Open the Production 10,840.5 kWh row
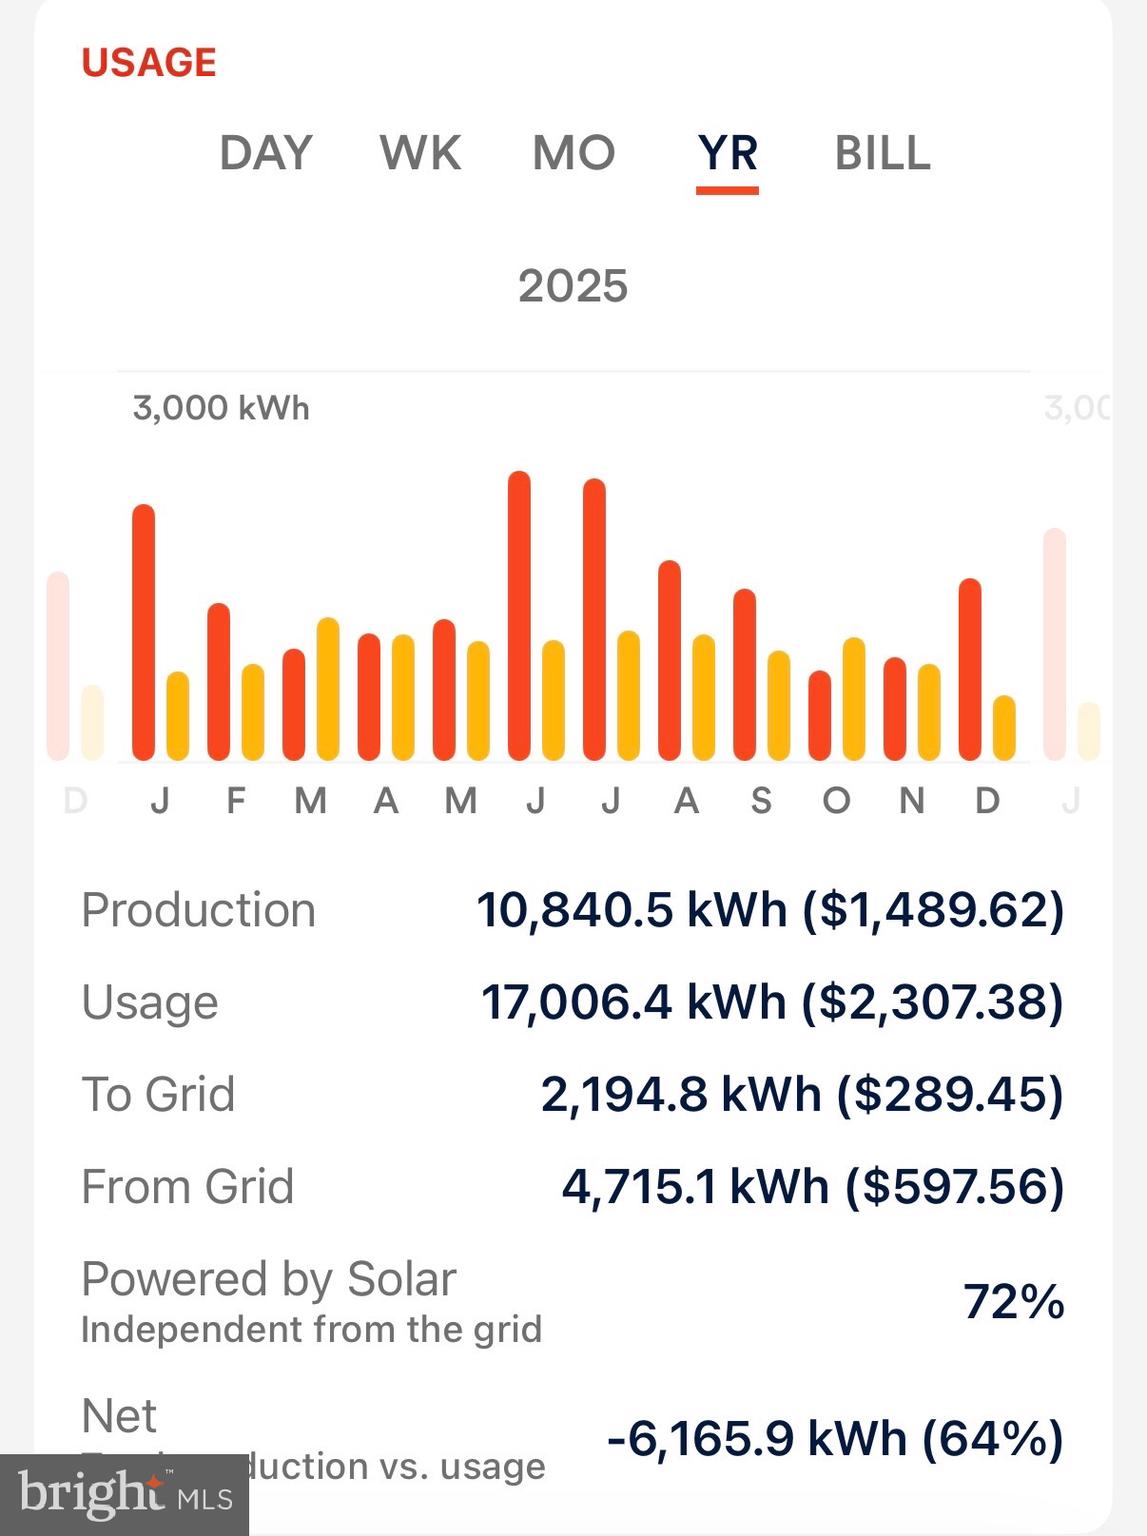The image size is (1147, 1536). (573, 910)
